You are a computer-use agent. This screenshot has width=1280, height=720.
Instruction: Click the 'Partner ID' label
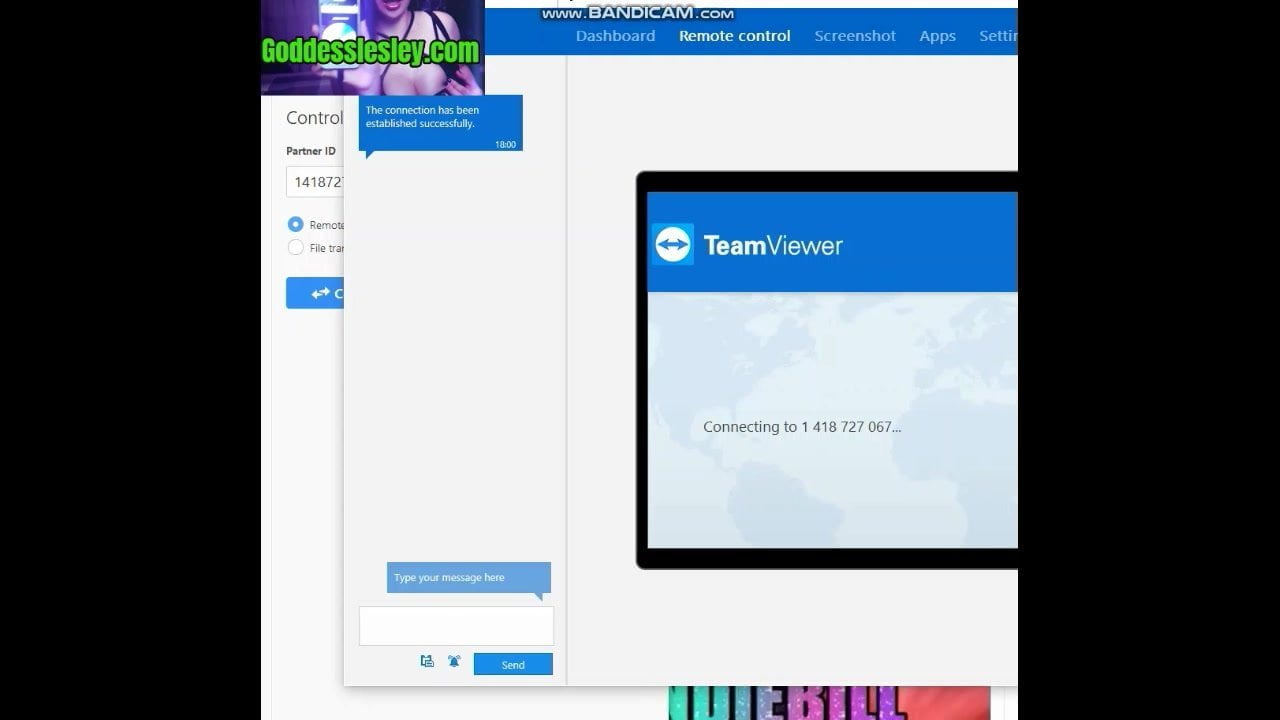(311, 151)
